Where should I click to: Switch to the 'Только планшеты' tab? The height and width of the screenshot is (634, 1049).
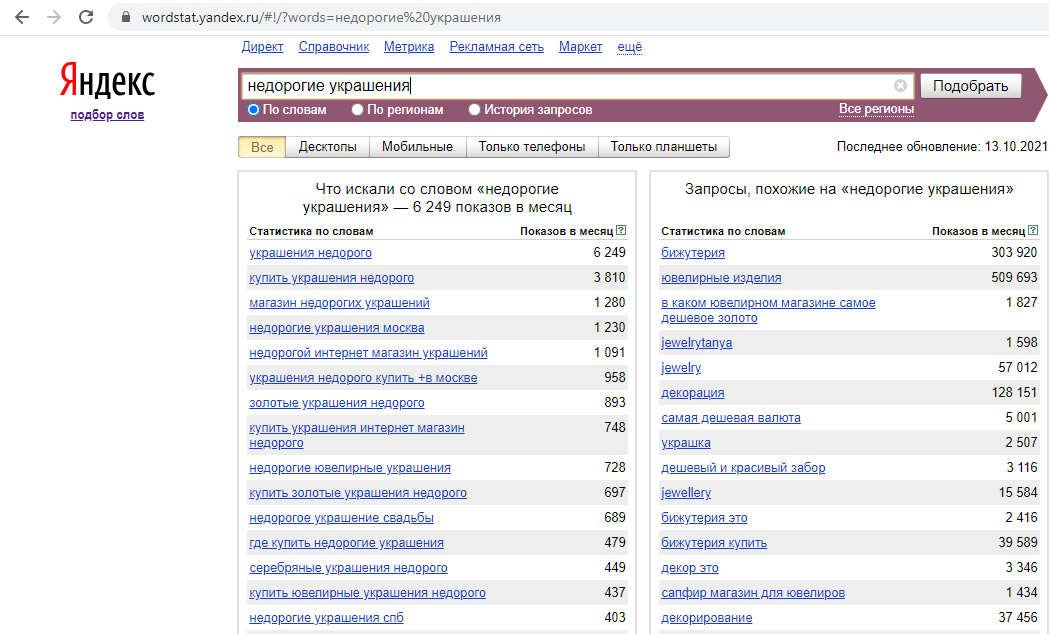point(664,147)
